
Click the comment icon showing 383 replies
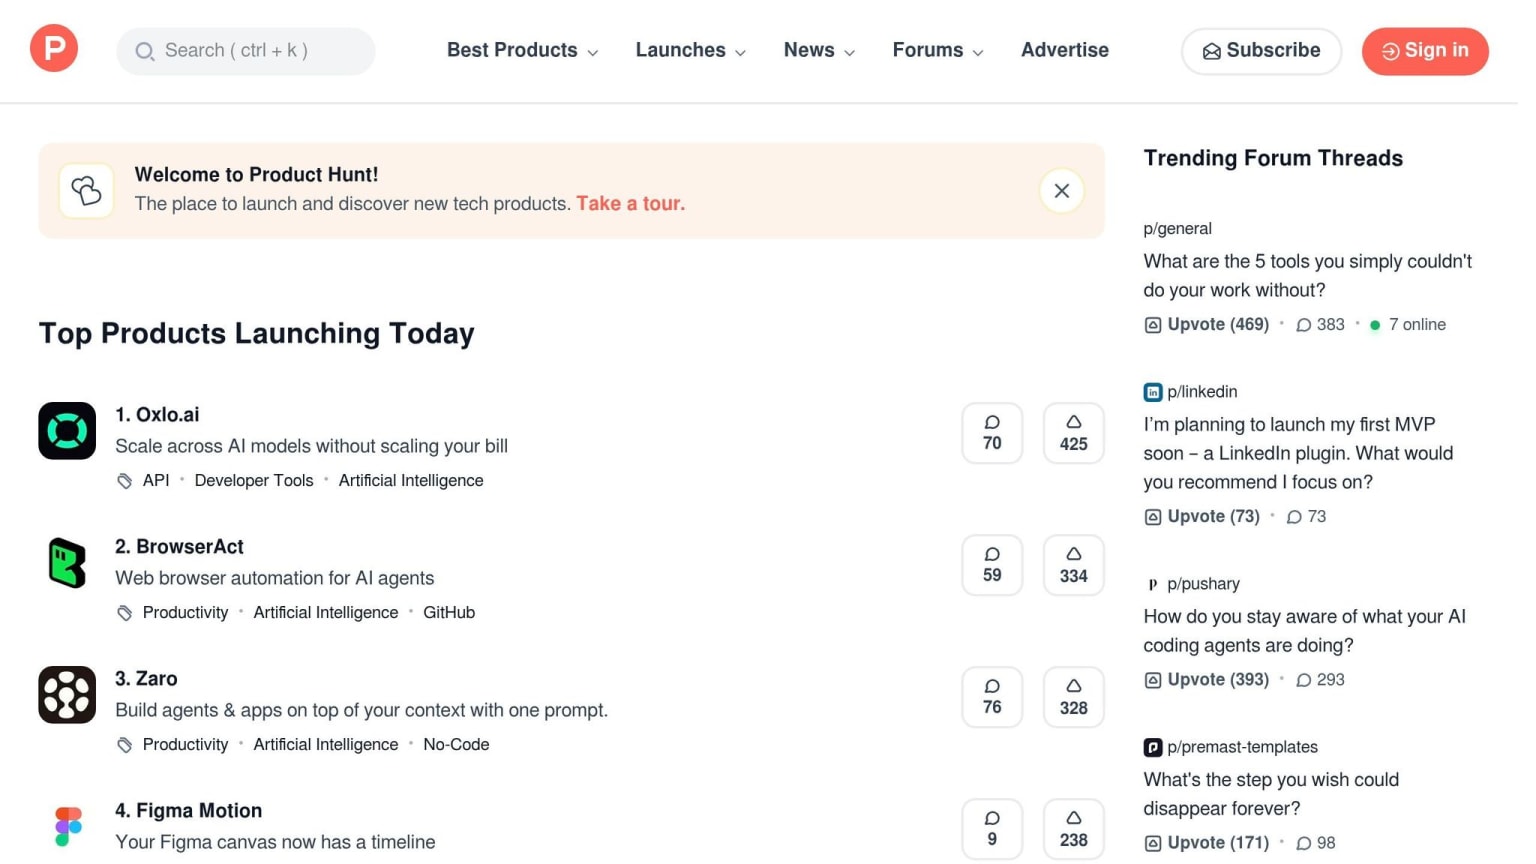pos(1304,325)
